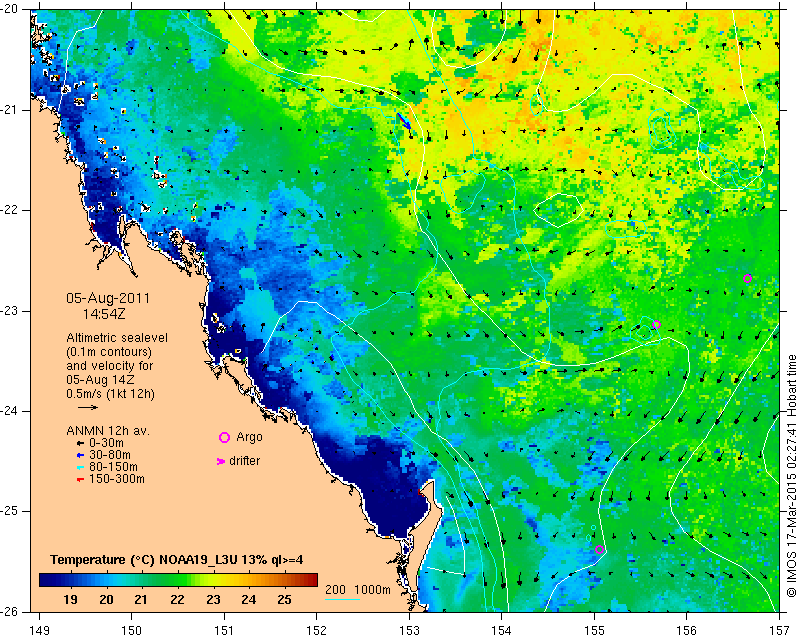Click the longitude axis label "155"
Image resolution: width=800 pixels, height=640 pixels.
[594, 631]
